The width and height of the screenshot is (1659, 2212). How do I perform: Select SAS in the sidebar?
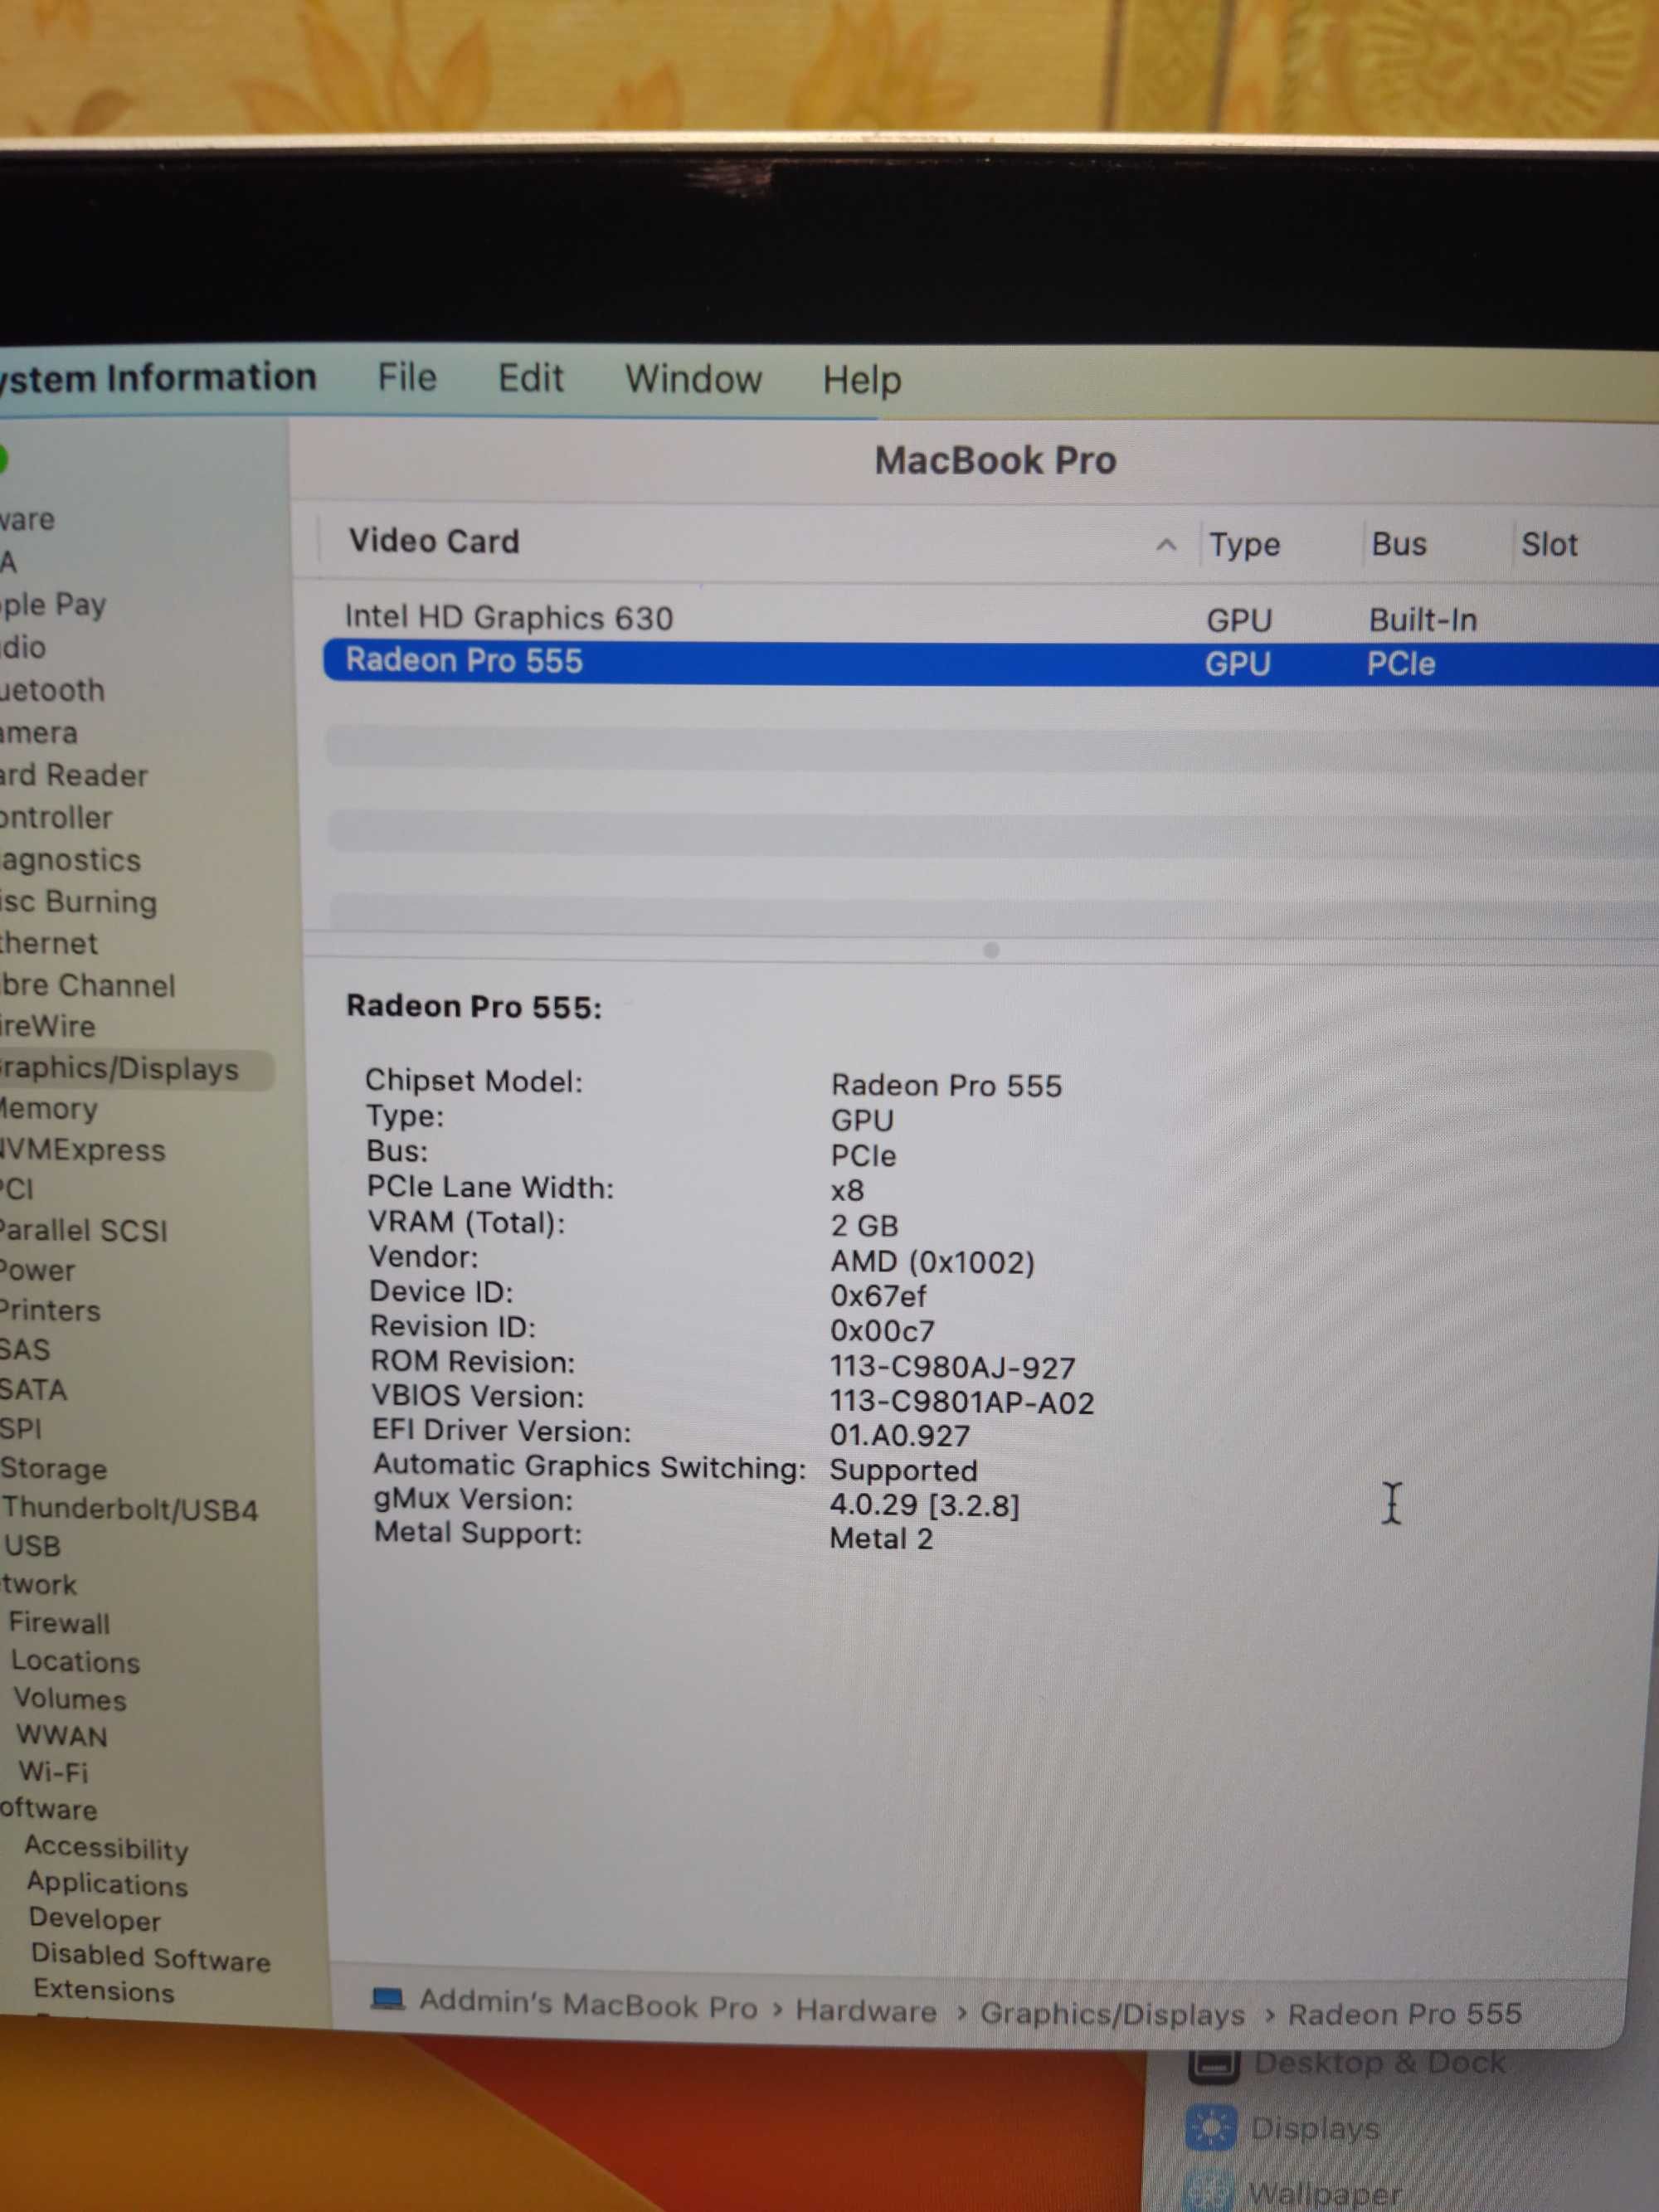(25, 1350)
